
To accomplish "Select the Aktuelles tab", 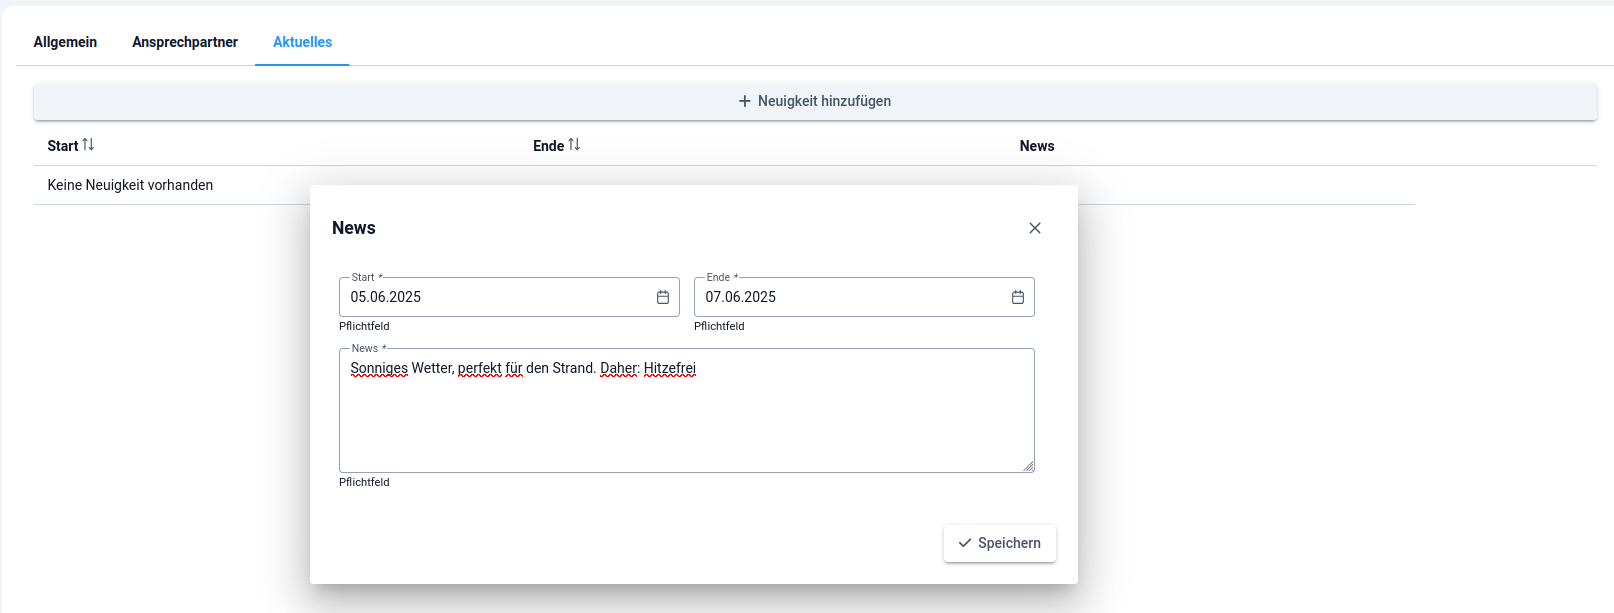I will 302,42.
